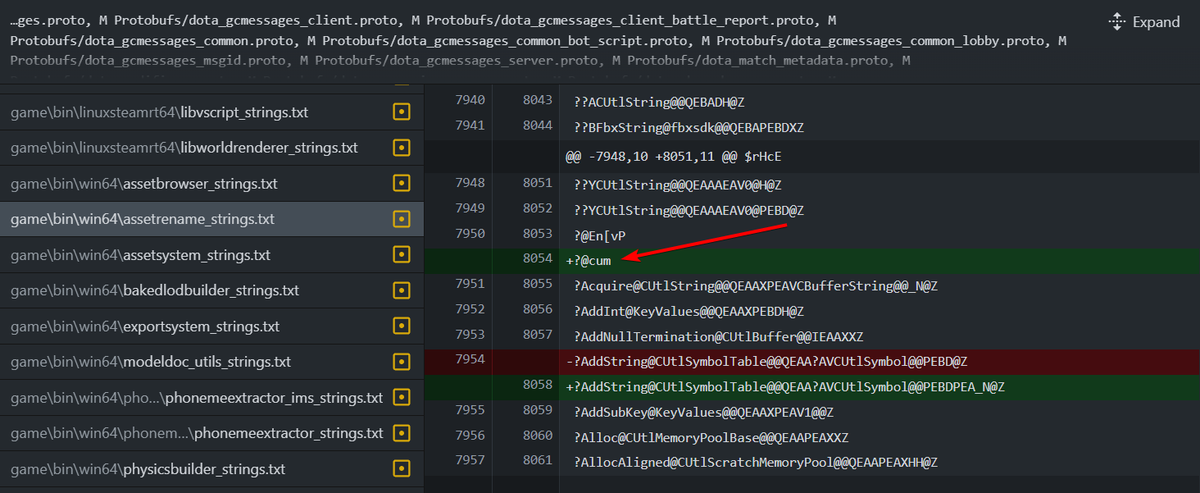Click line ?AddSubKey@KeyValues
The height and width of the screenshot is (493, 1200).
[x=703, y=412]
